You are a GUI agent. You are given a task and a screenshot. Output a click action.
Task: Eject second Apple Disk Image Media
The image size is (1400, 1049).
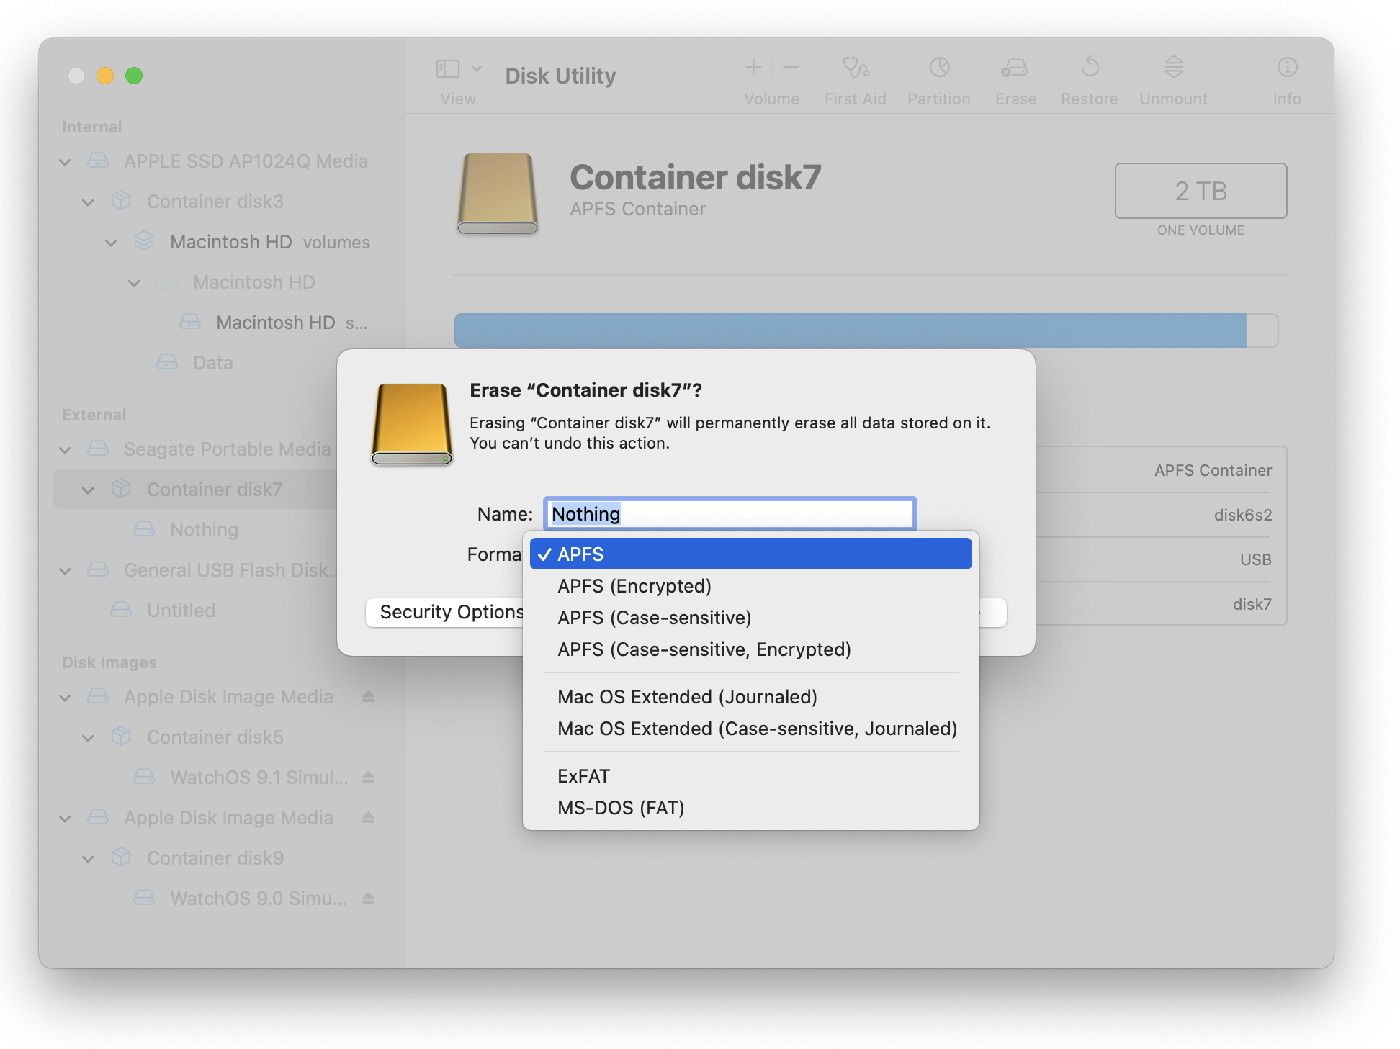click(368, 818)
